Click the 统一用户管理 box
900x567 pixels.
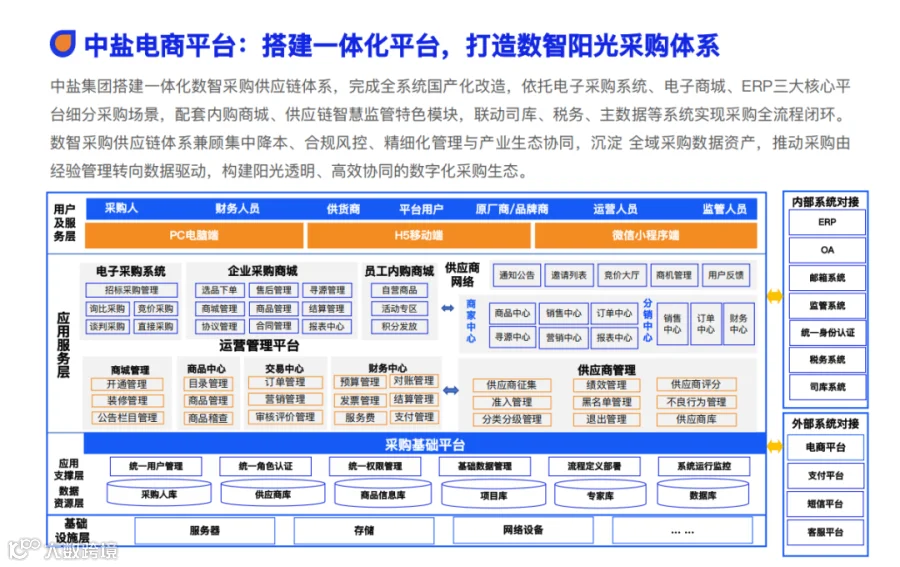coord(156,467)
